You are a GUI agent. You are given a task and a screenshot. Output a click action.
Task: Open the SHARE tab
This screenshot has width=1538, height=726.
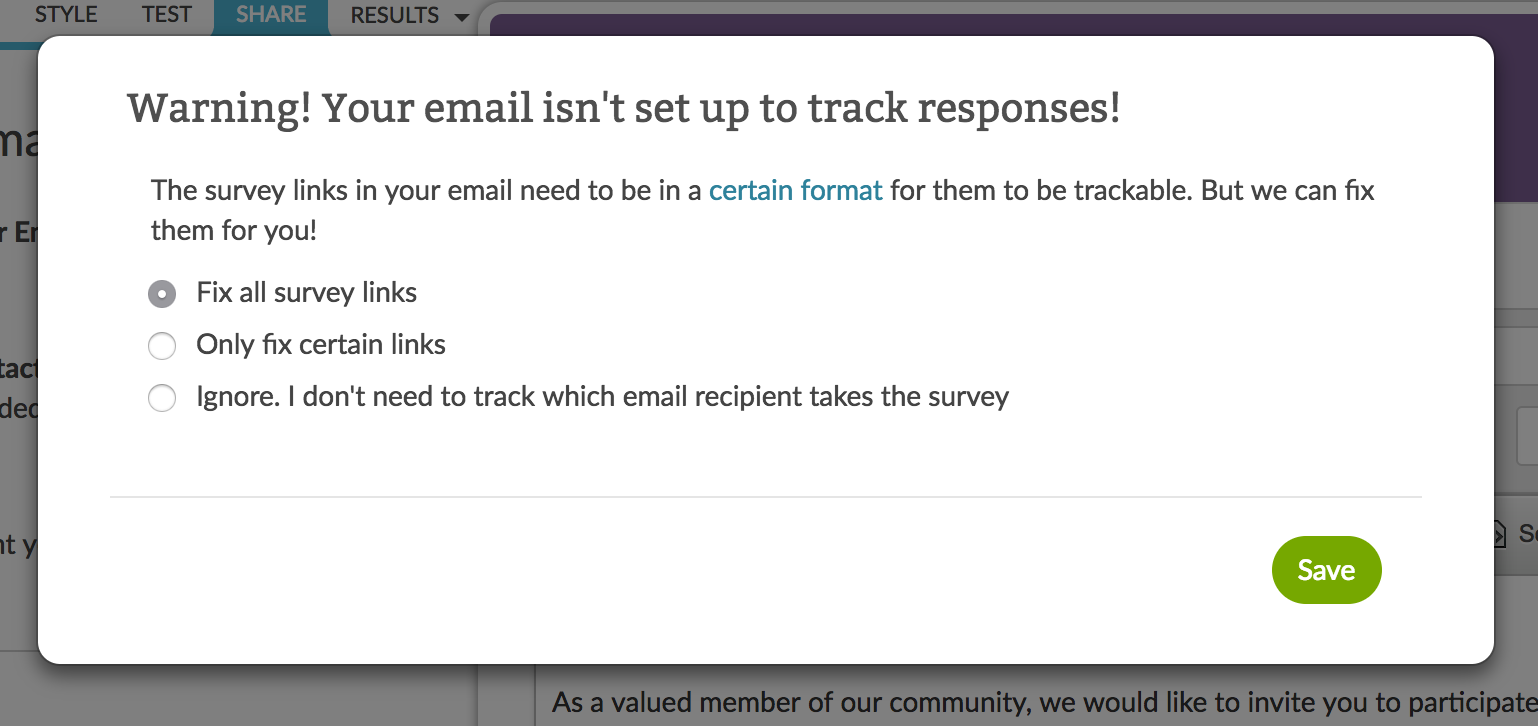271,15
